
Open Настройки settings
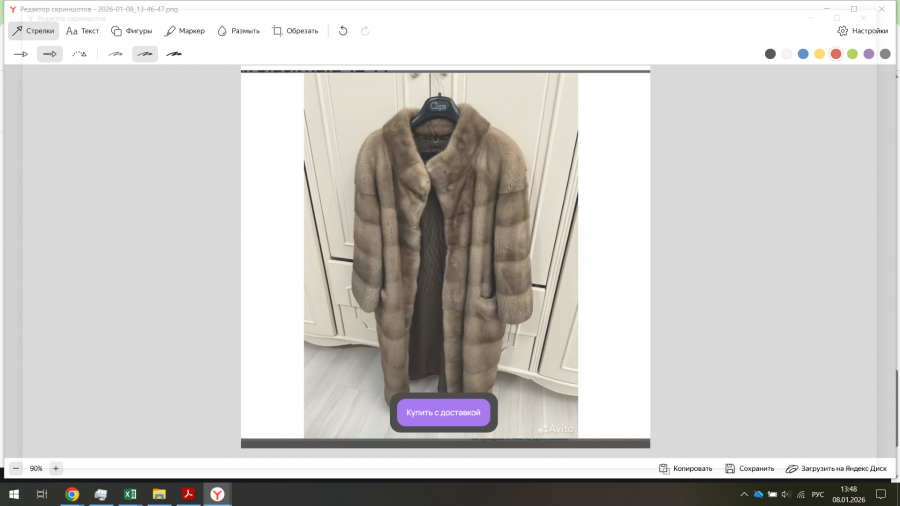[862, 31]
